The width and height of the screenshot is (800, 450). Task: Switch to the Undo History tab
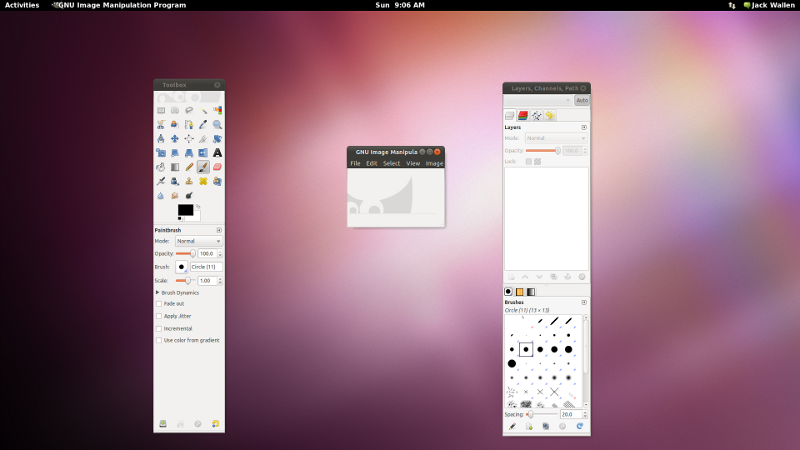click(550, 116)
